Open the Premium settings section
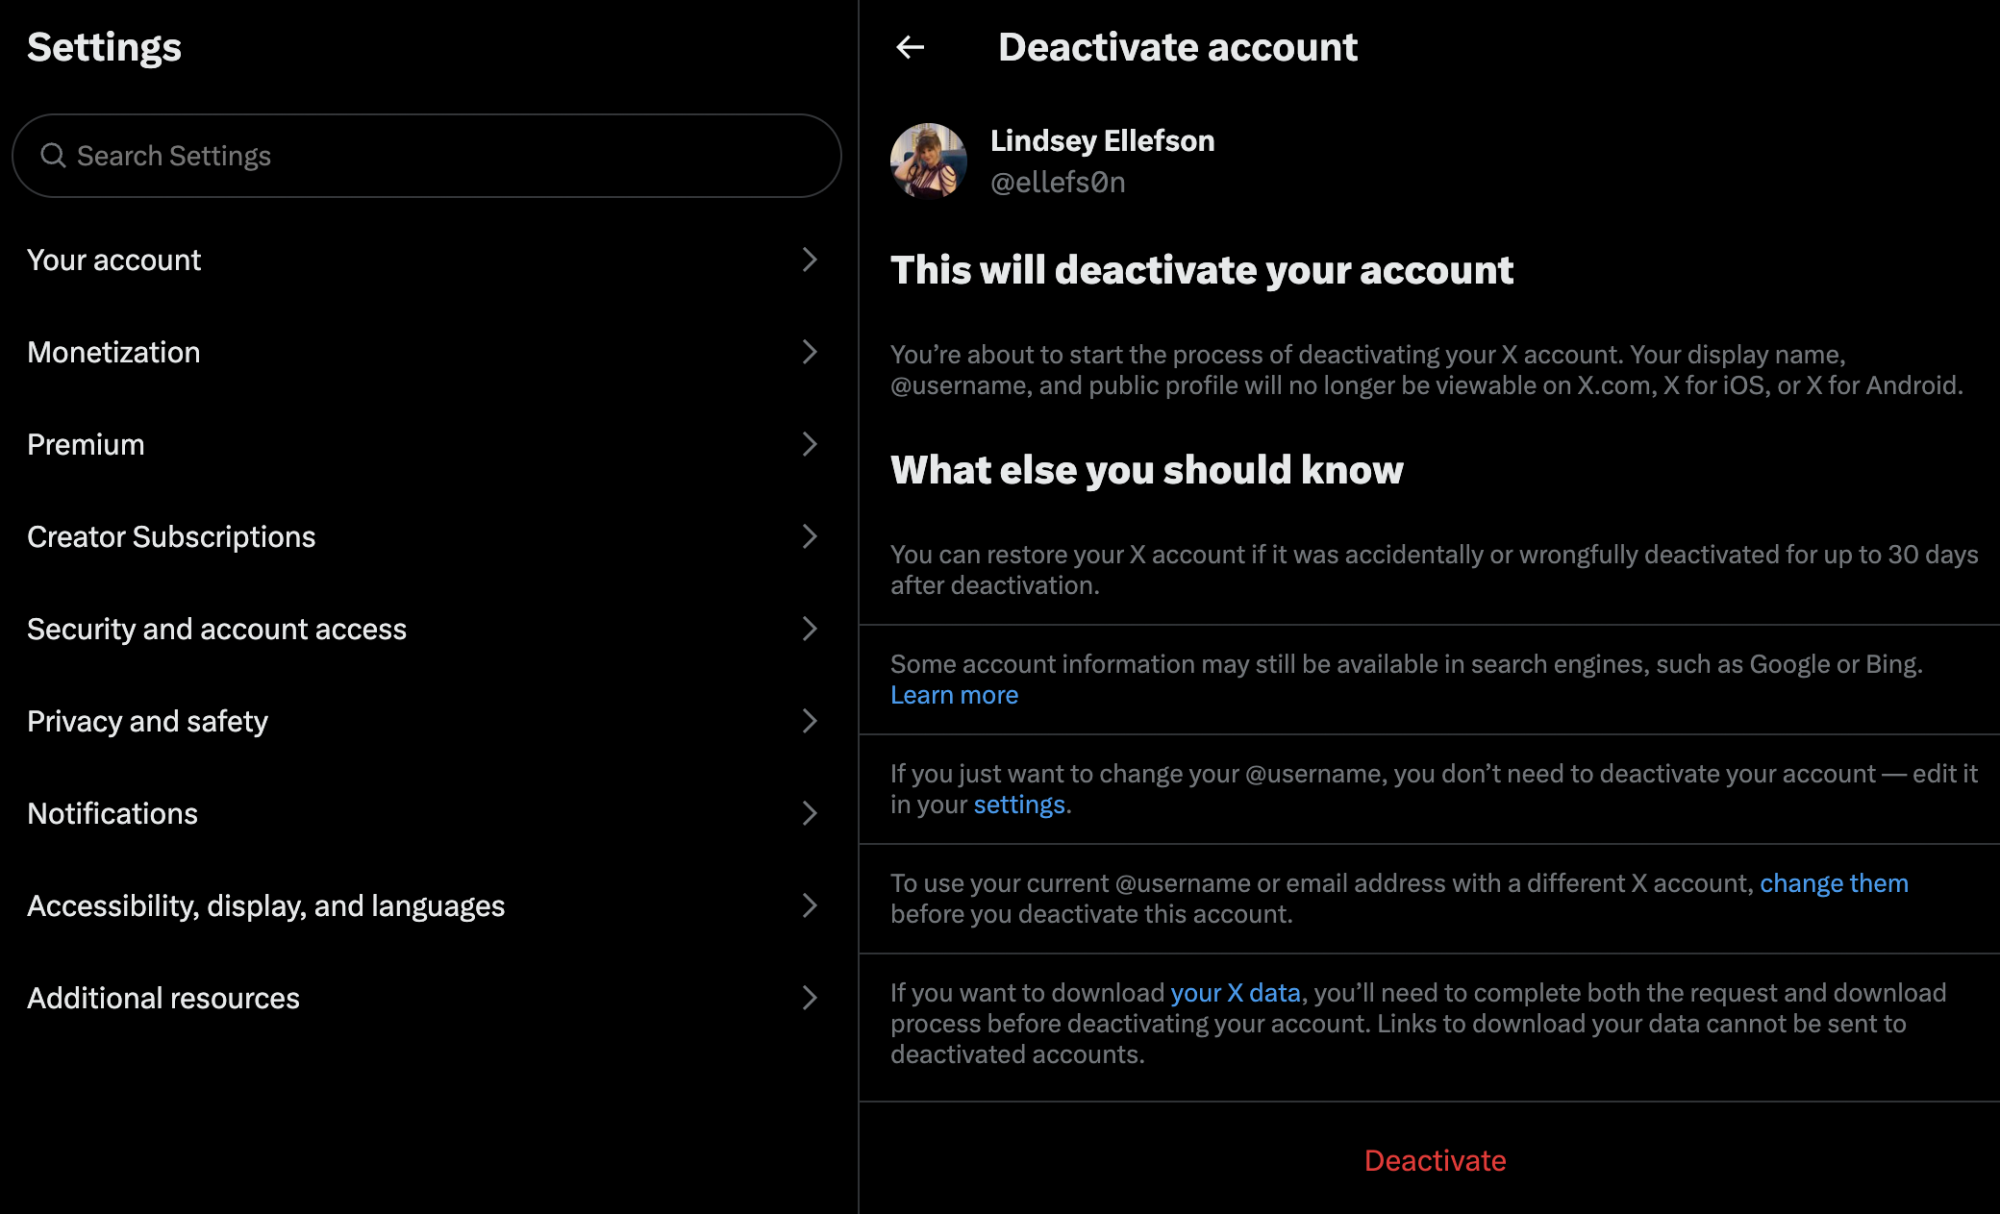Image resolution: width=2000 pixels, height=1214 pixels. tap(427, 444)
